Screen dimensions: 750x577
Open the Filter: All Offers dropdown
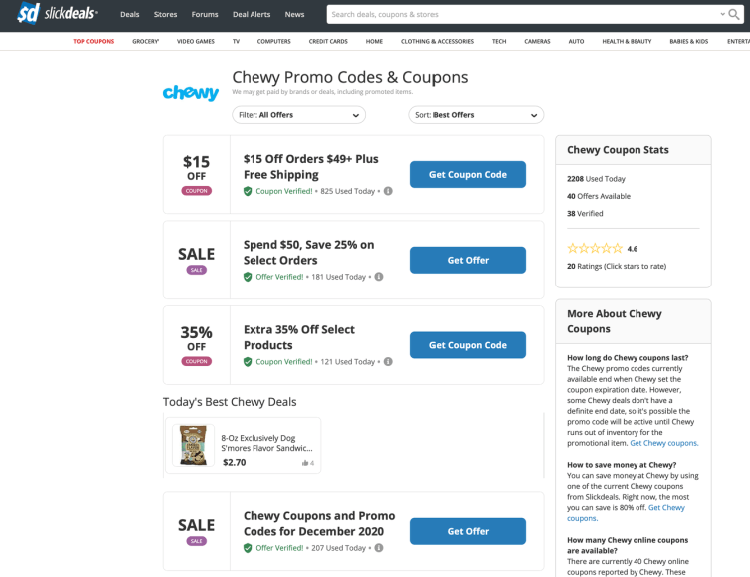coord(299,115)
